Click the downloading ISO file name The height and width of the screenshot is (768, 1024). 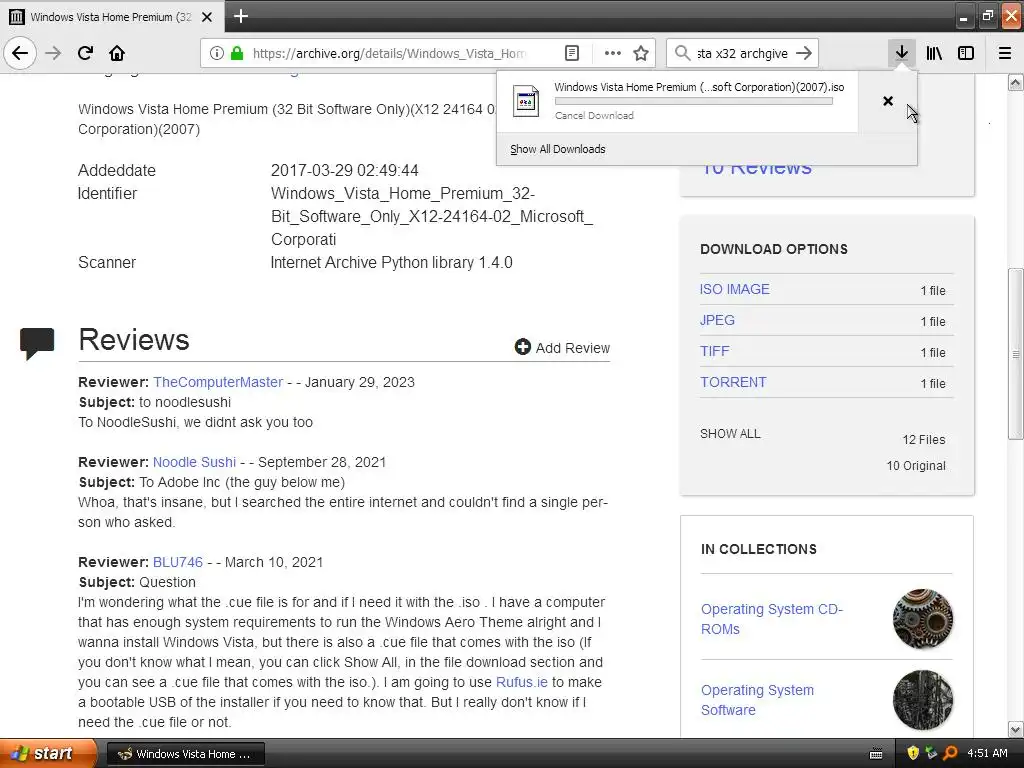[699, 87]
